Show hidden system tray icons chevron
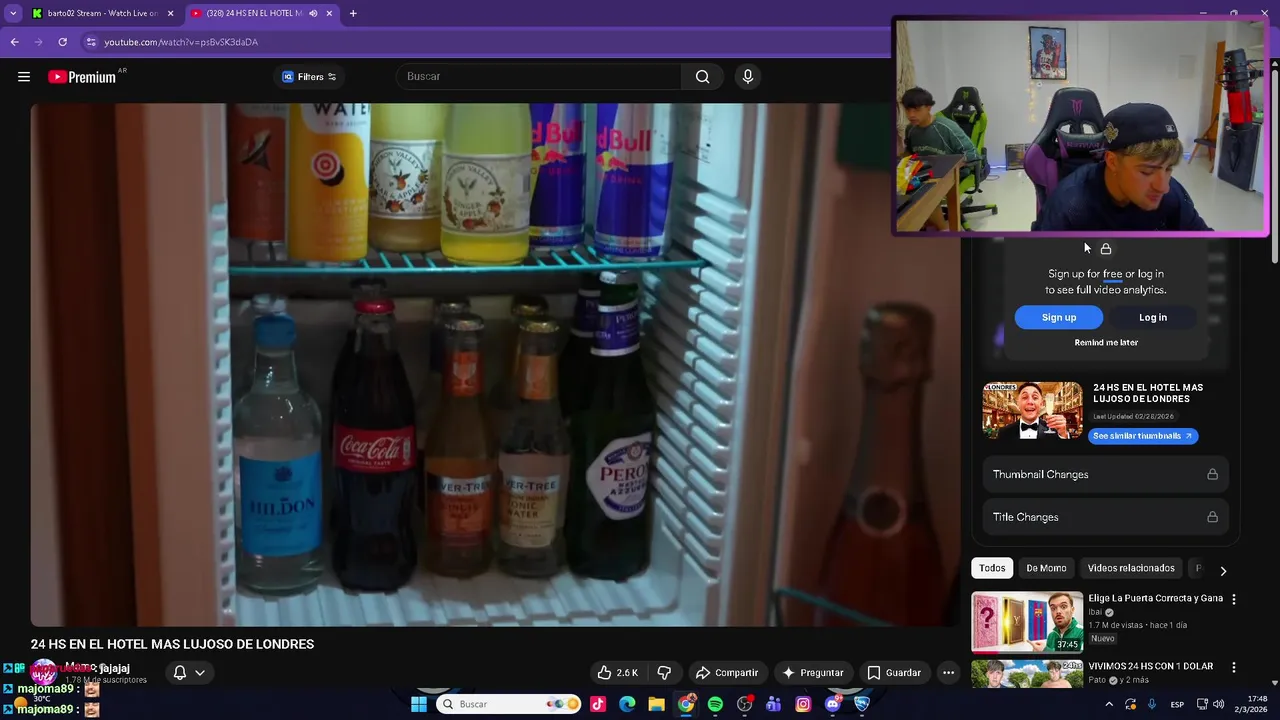Image resolution: width=1280 pixels, height=720 pixels. [x=1108, y=704]
